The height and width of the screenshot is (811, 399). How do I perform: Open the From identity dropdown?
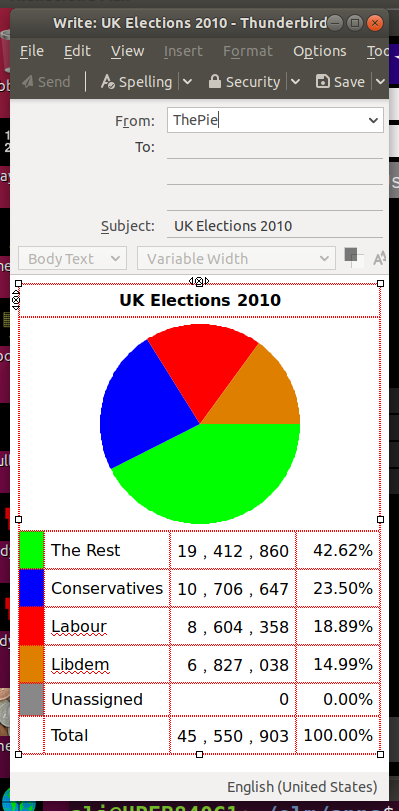coord(275,120)
